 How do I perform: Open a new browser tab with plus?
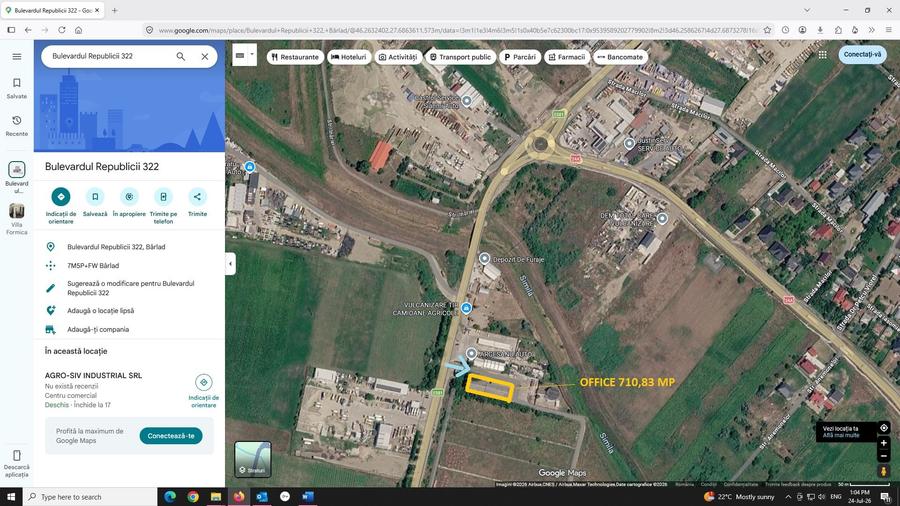click(x=115, y=10)
